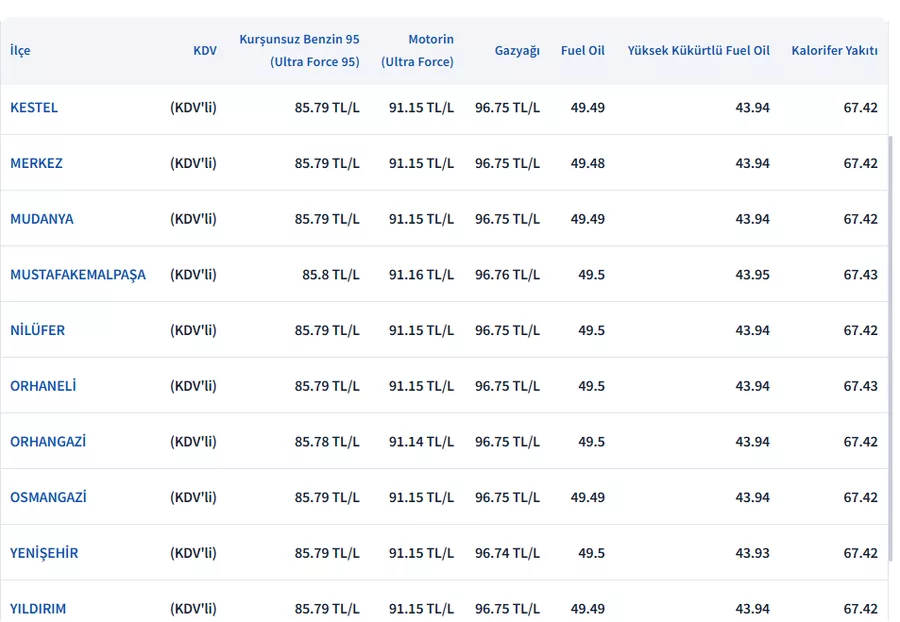The width and height of the screenshot is (900, 622).
Task: Select the MUDANYA district link
Action: click(42, 219)
